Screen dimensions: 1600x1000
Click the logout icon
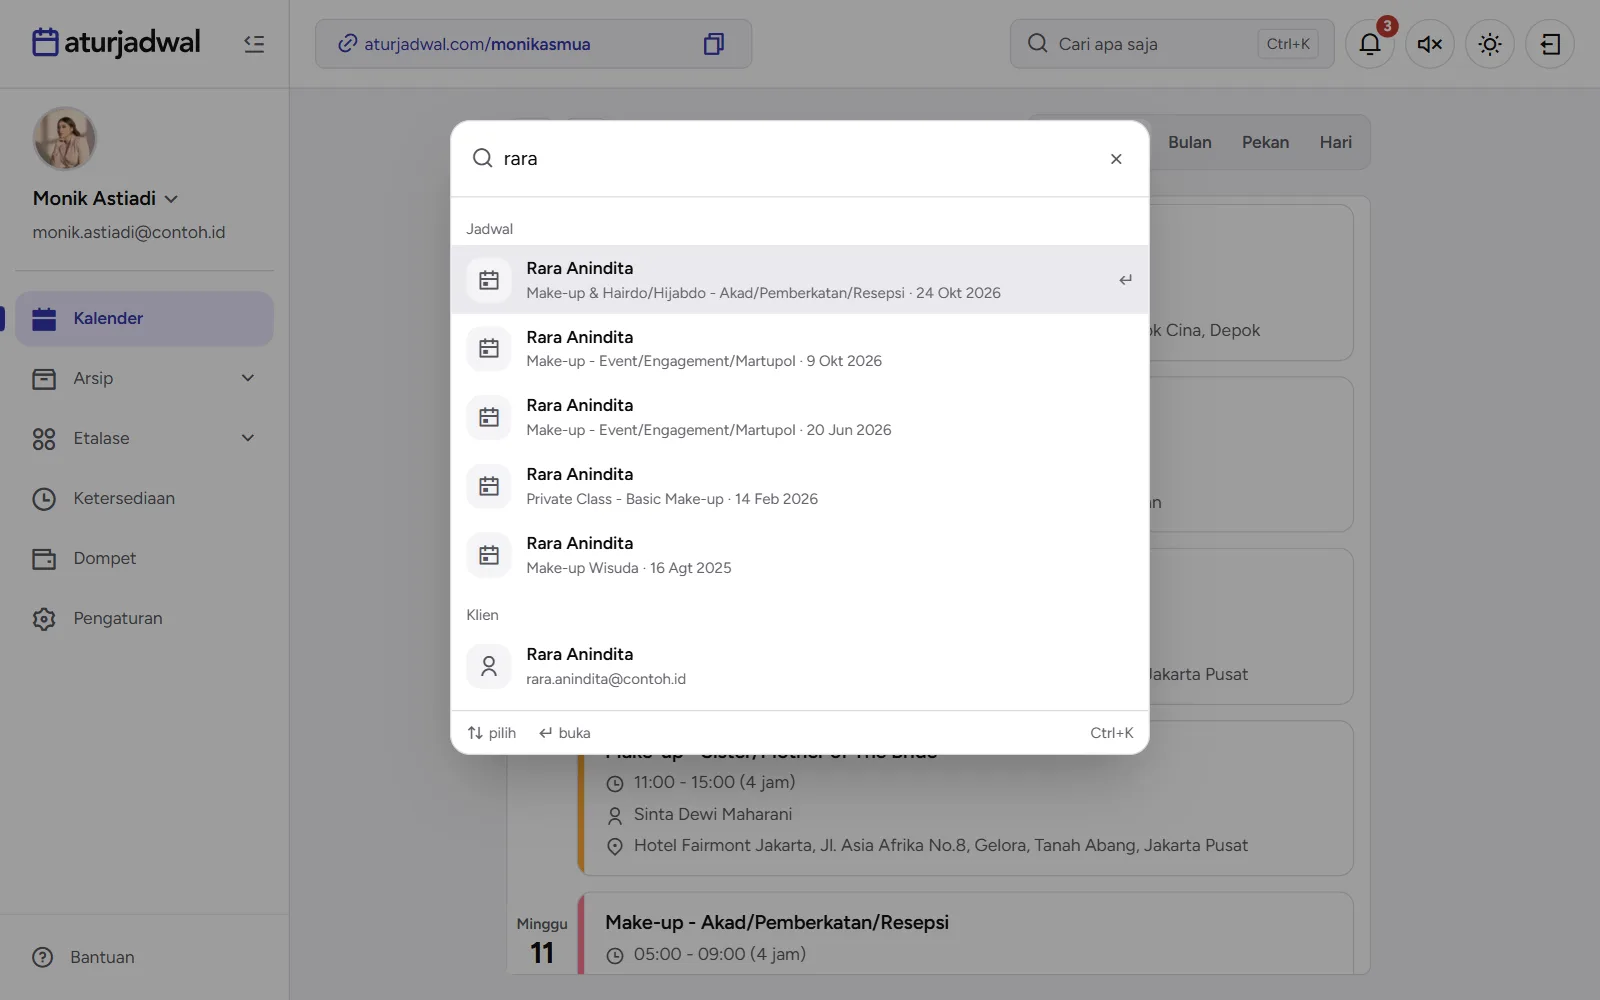click(x=1550, y=44)
